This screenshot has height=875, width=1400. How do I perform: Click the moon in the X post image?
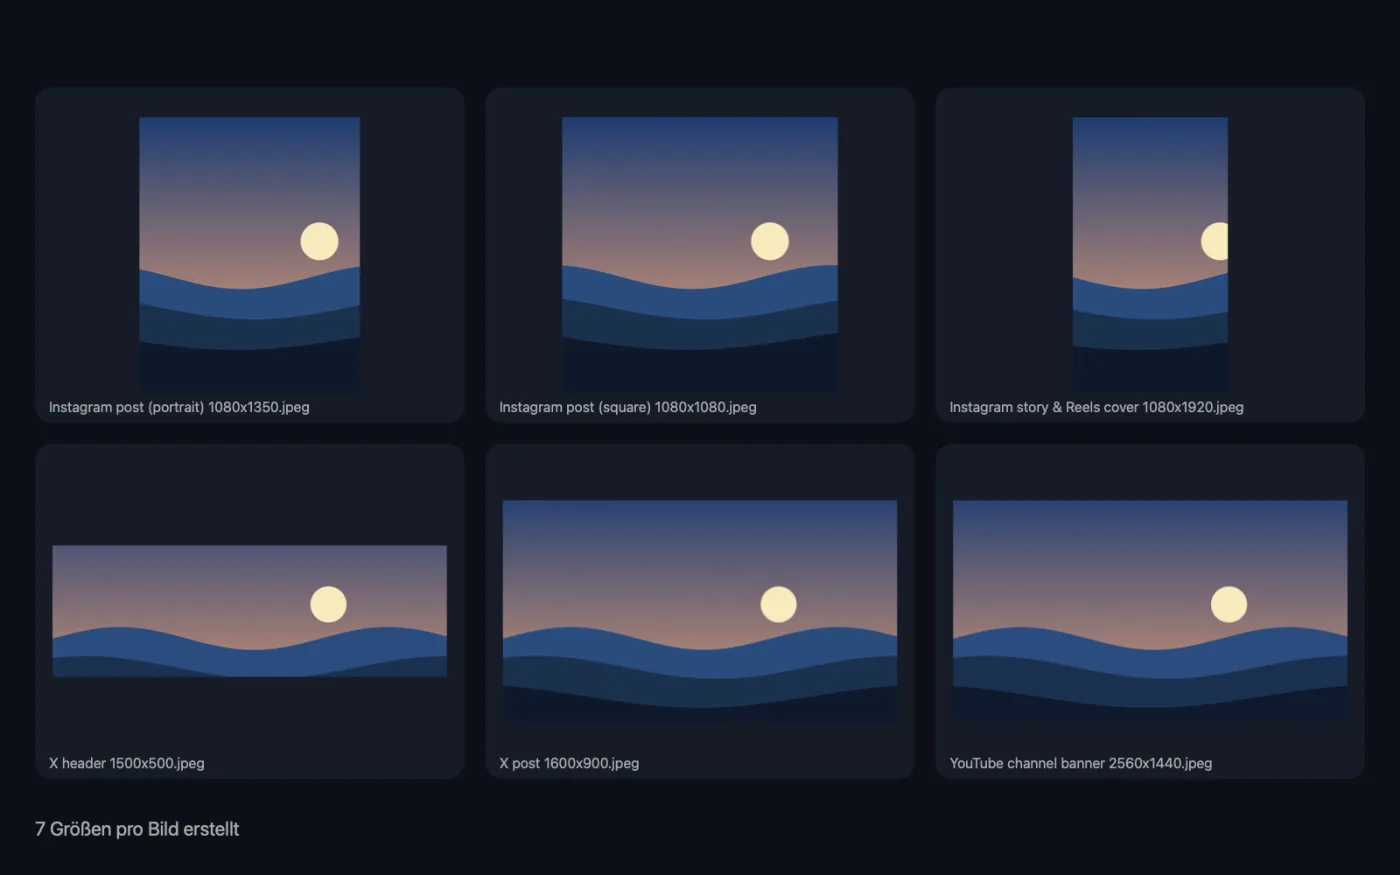click(778, 604)
